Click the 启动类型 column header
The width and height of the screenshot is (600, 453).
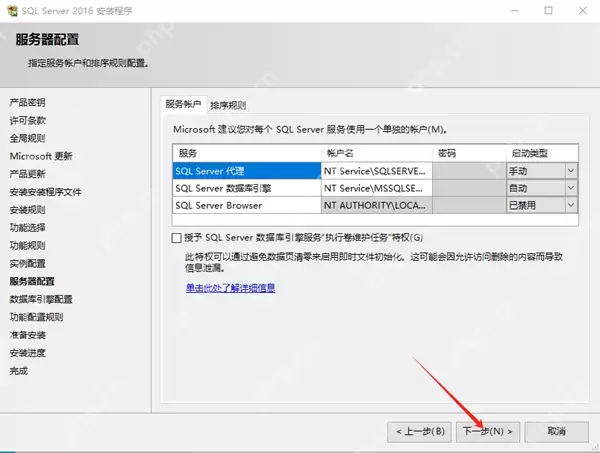[542, 153]
